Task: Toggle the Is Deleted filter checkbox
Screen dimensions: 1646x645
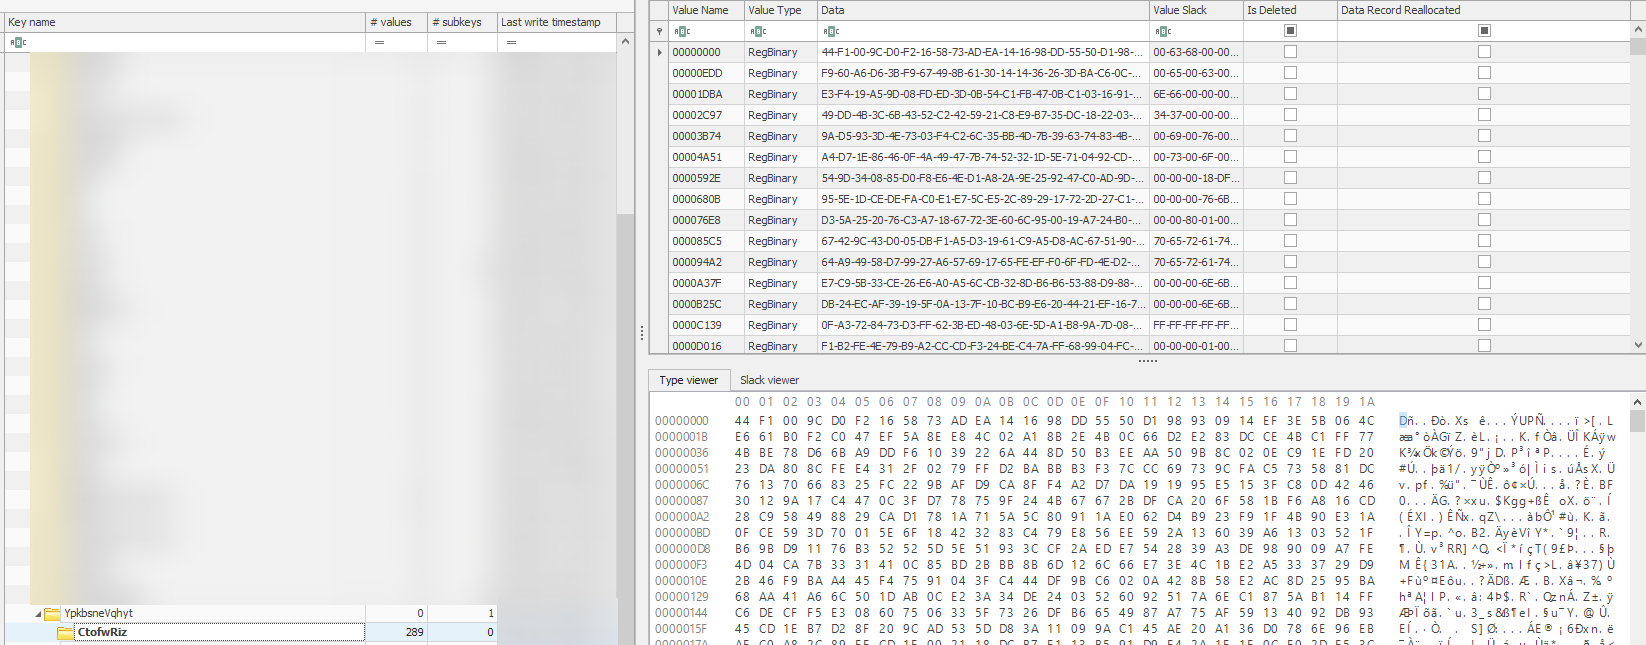Action: (x=1290, y=31)
